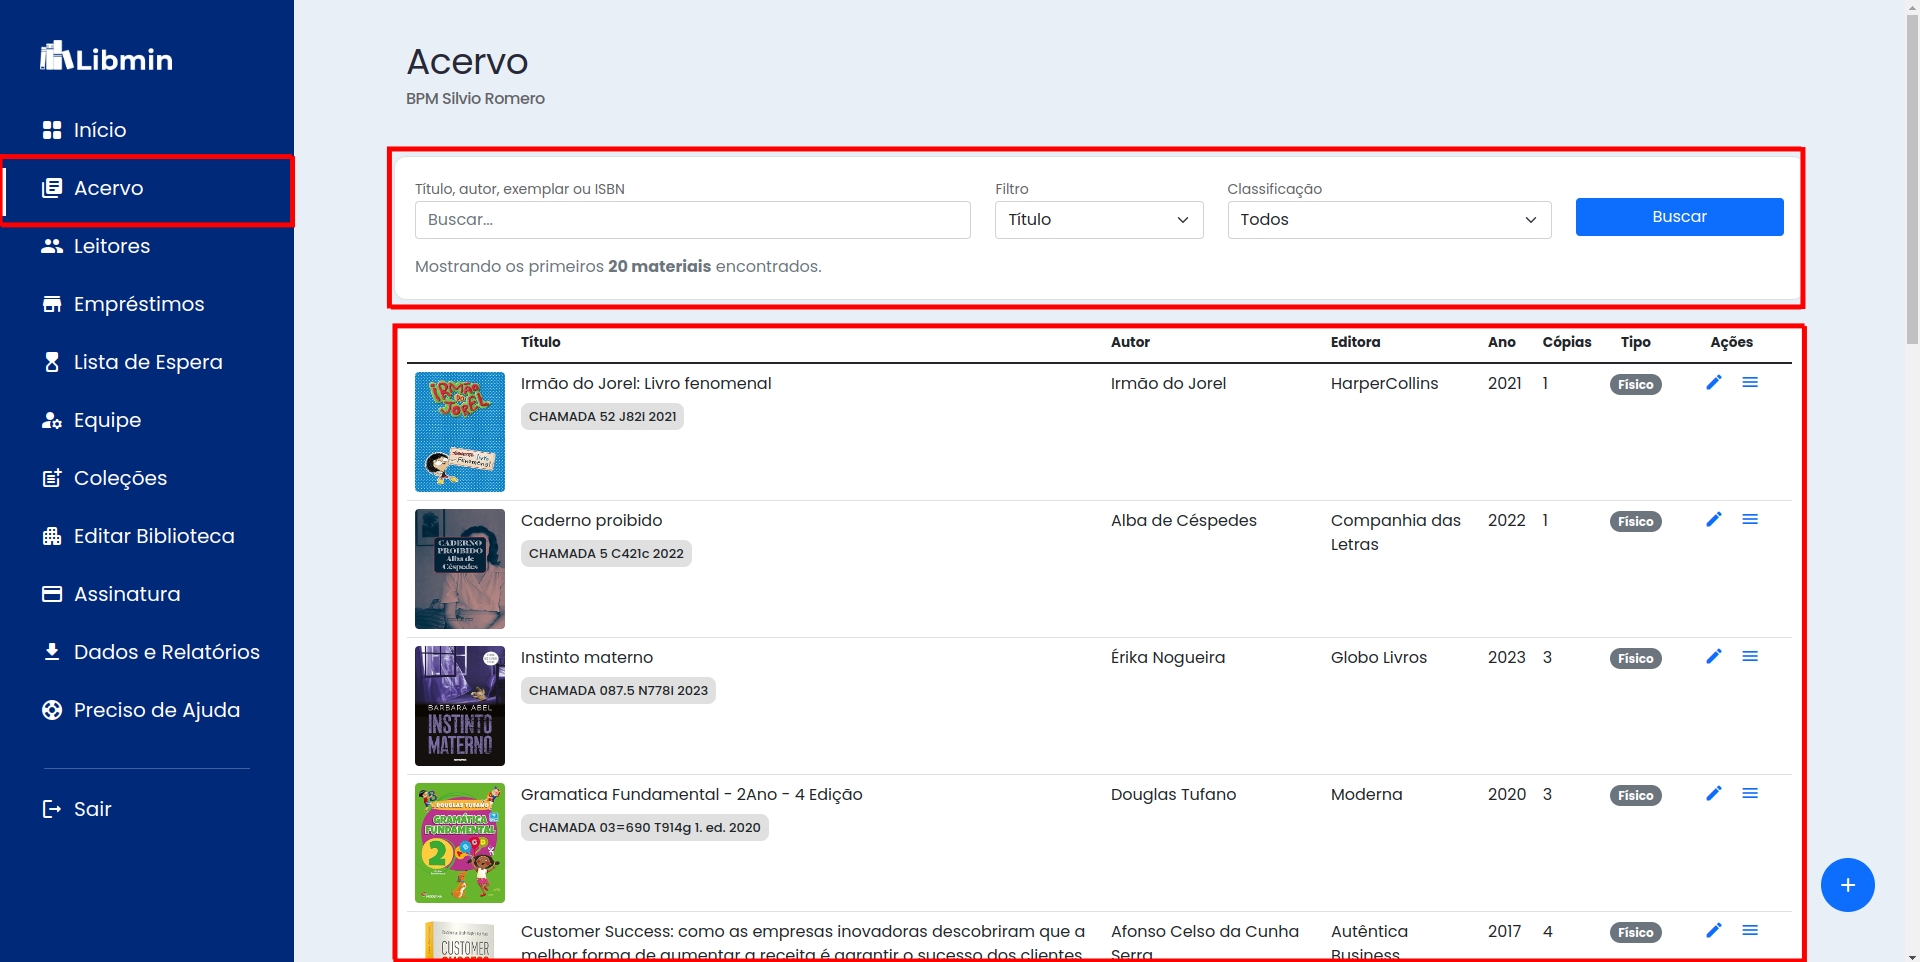
Task: Expand the Filtro dropdown set to Título
Action: (x=1098, y=220)
